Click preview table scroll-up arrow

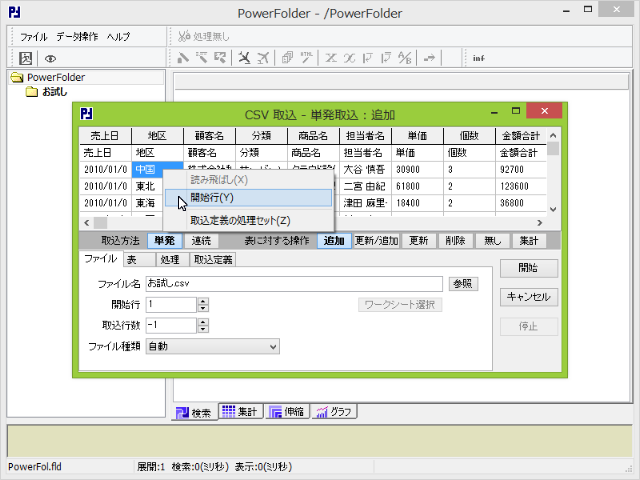pos(553,136)
